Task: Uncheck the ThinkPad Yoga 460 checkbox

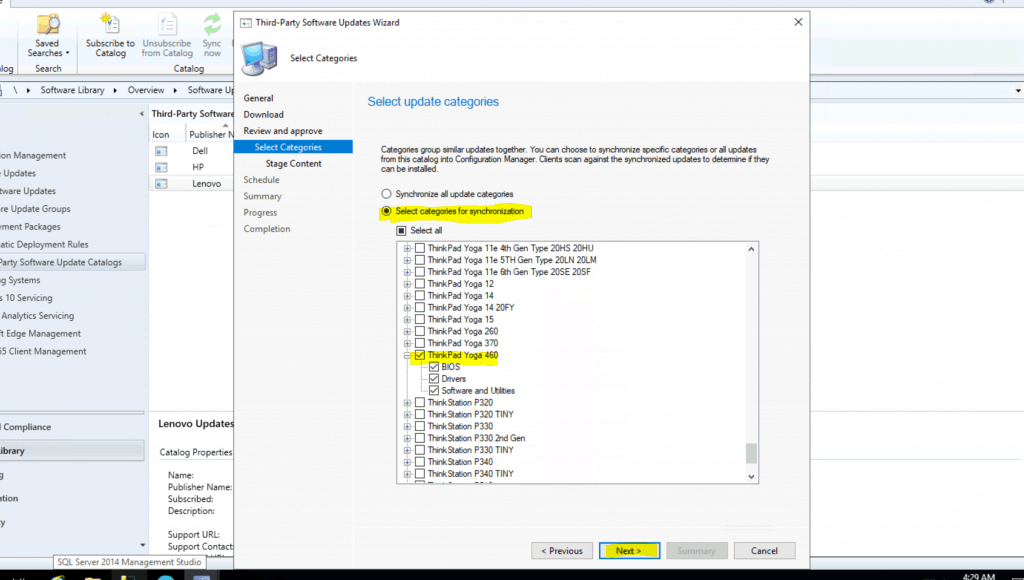Action: (x=420, y=355)
